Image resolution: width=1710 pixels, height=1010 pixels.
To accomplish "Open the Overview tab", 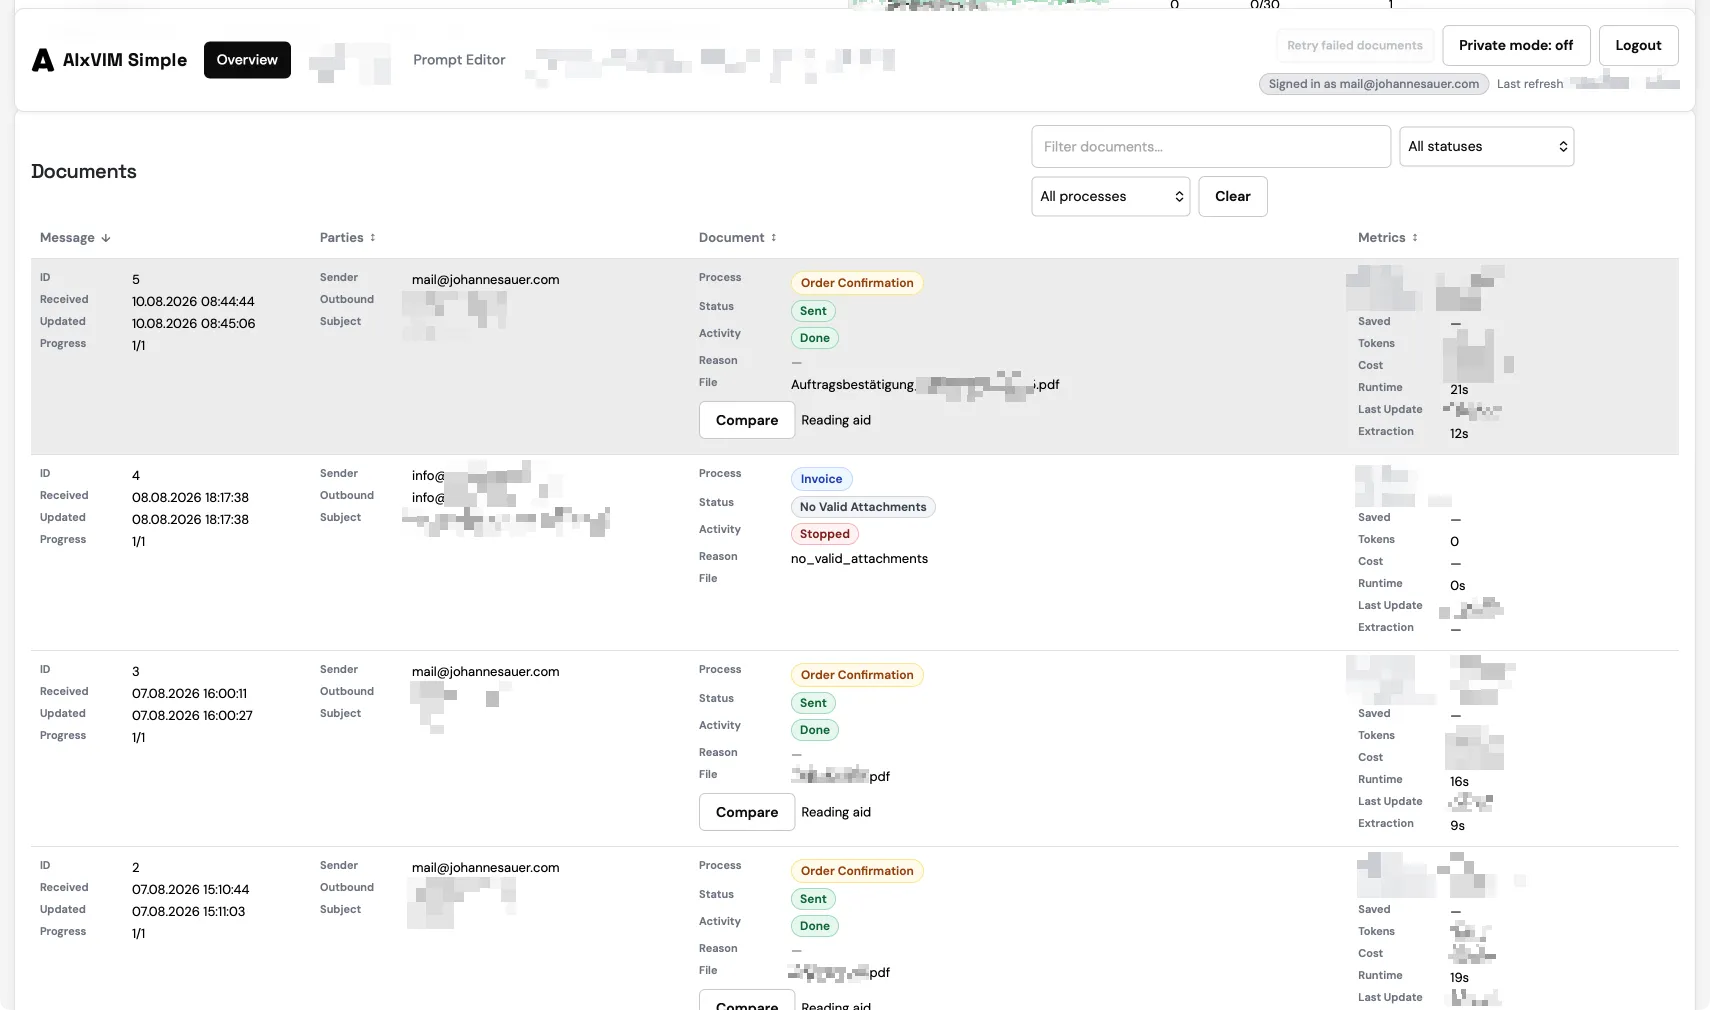I will [x=247, y=60].
